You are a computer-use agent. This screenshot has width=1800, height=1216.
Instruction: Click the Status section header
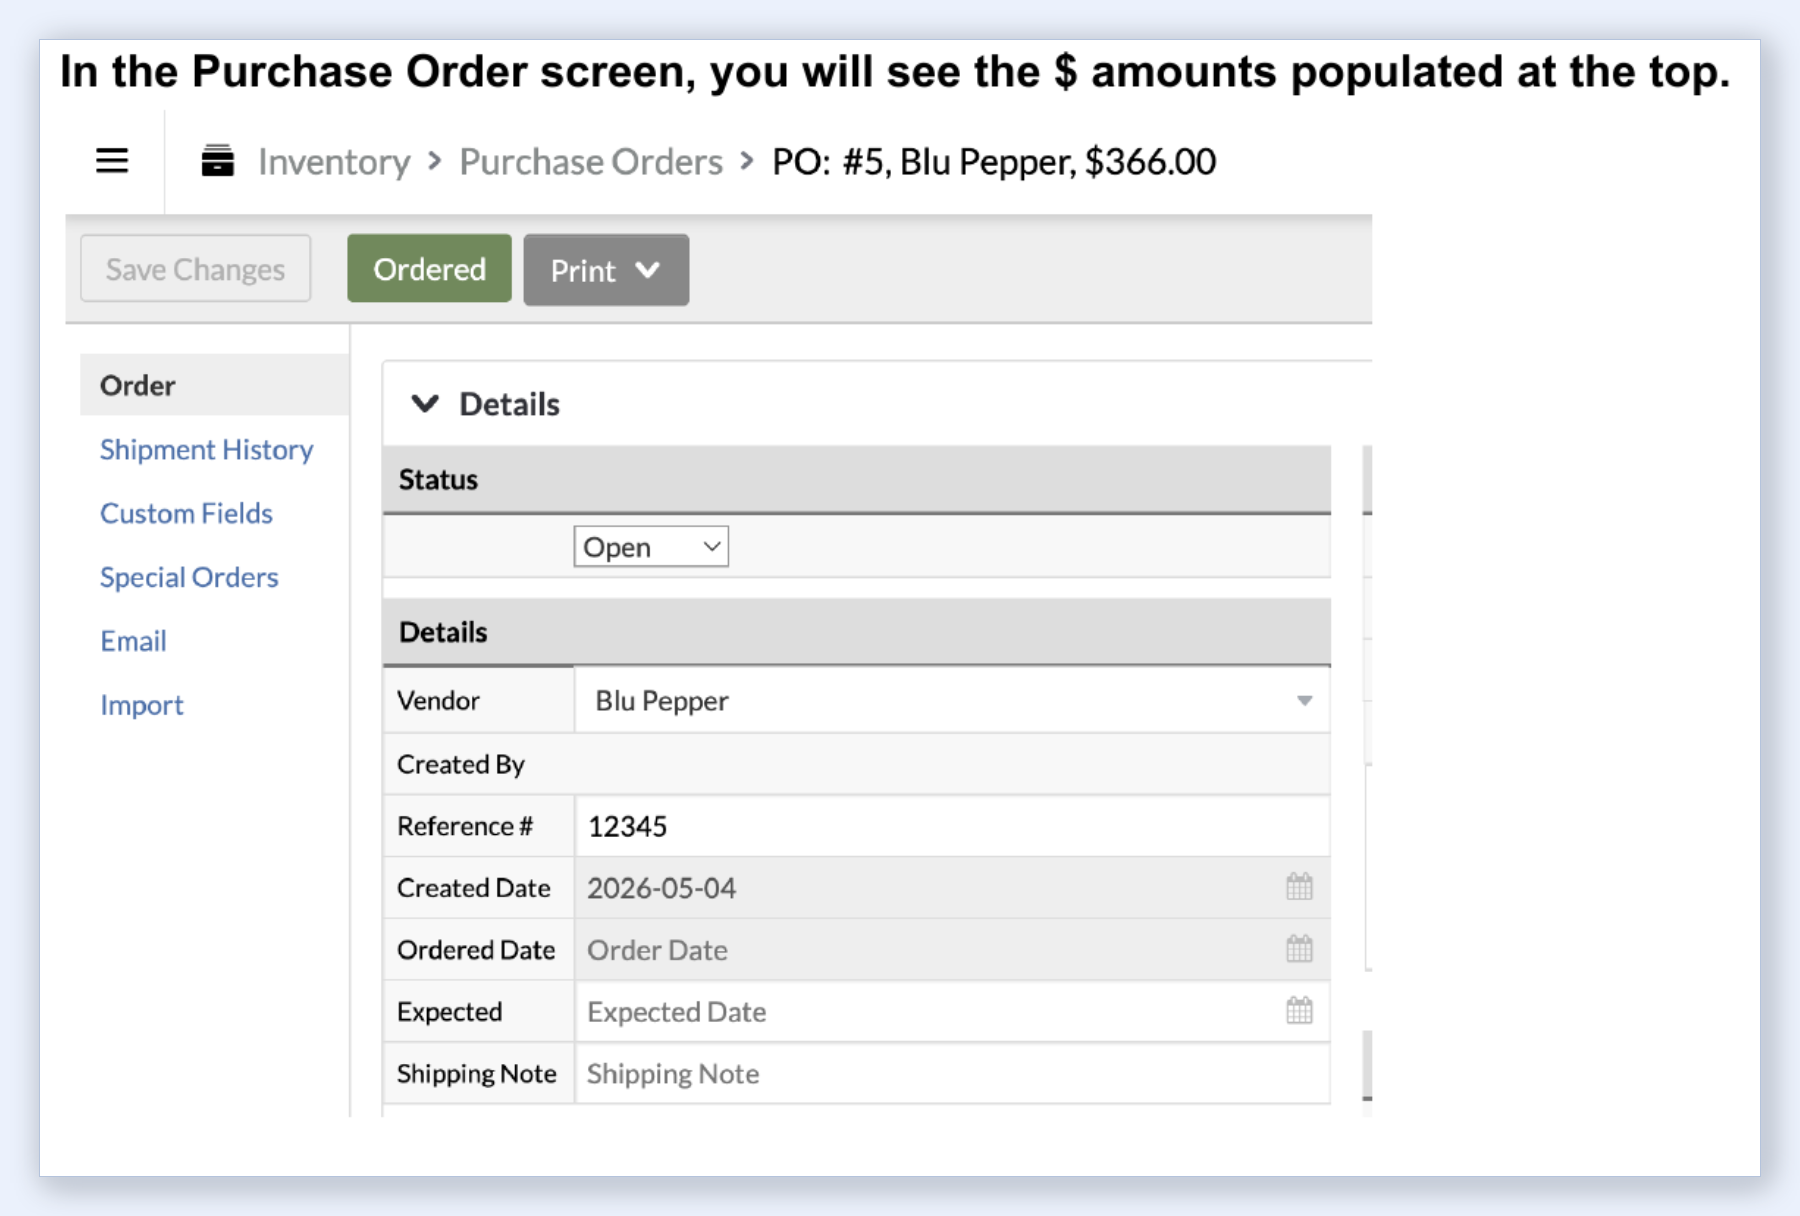coord(857,480)
